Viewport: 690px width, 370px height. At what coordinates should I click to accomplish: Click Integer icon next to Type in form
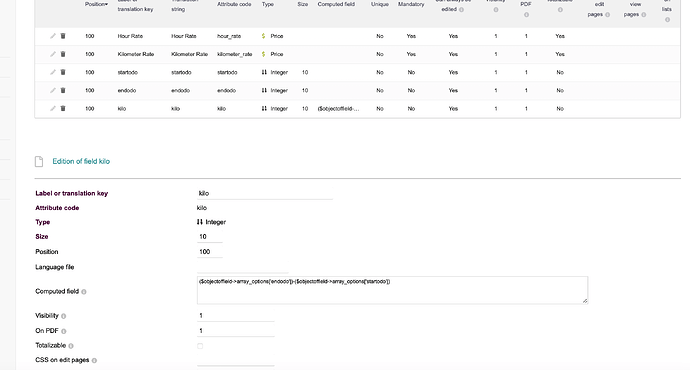click(x=200, y=222)
